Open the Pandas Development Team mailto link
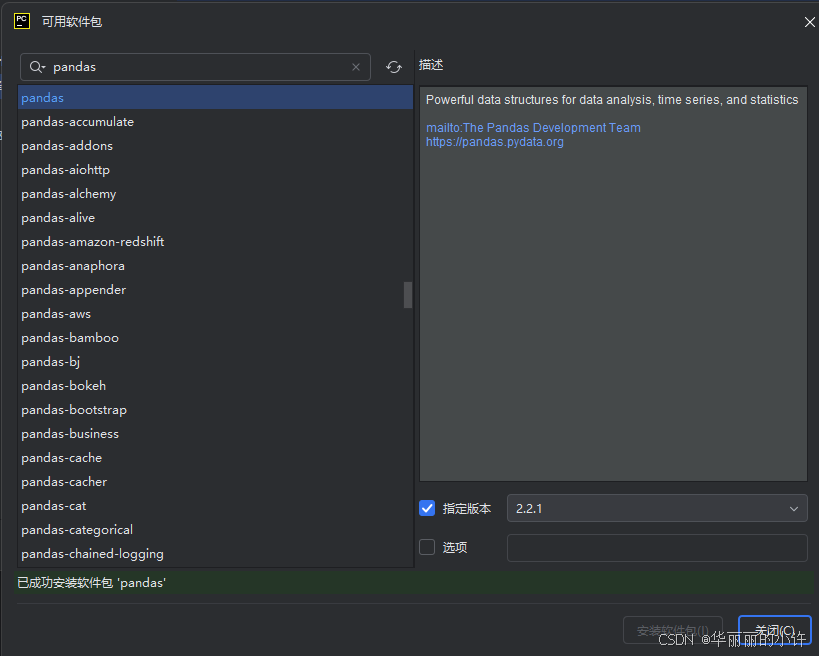This screenshot has width=819, height=656. (533, 128)
